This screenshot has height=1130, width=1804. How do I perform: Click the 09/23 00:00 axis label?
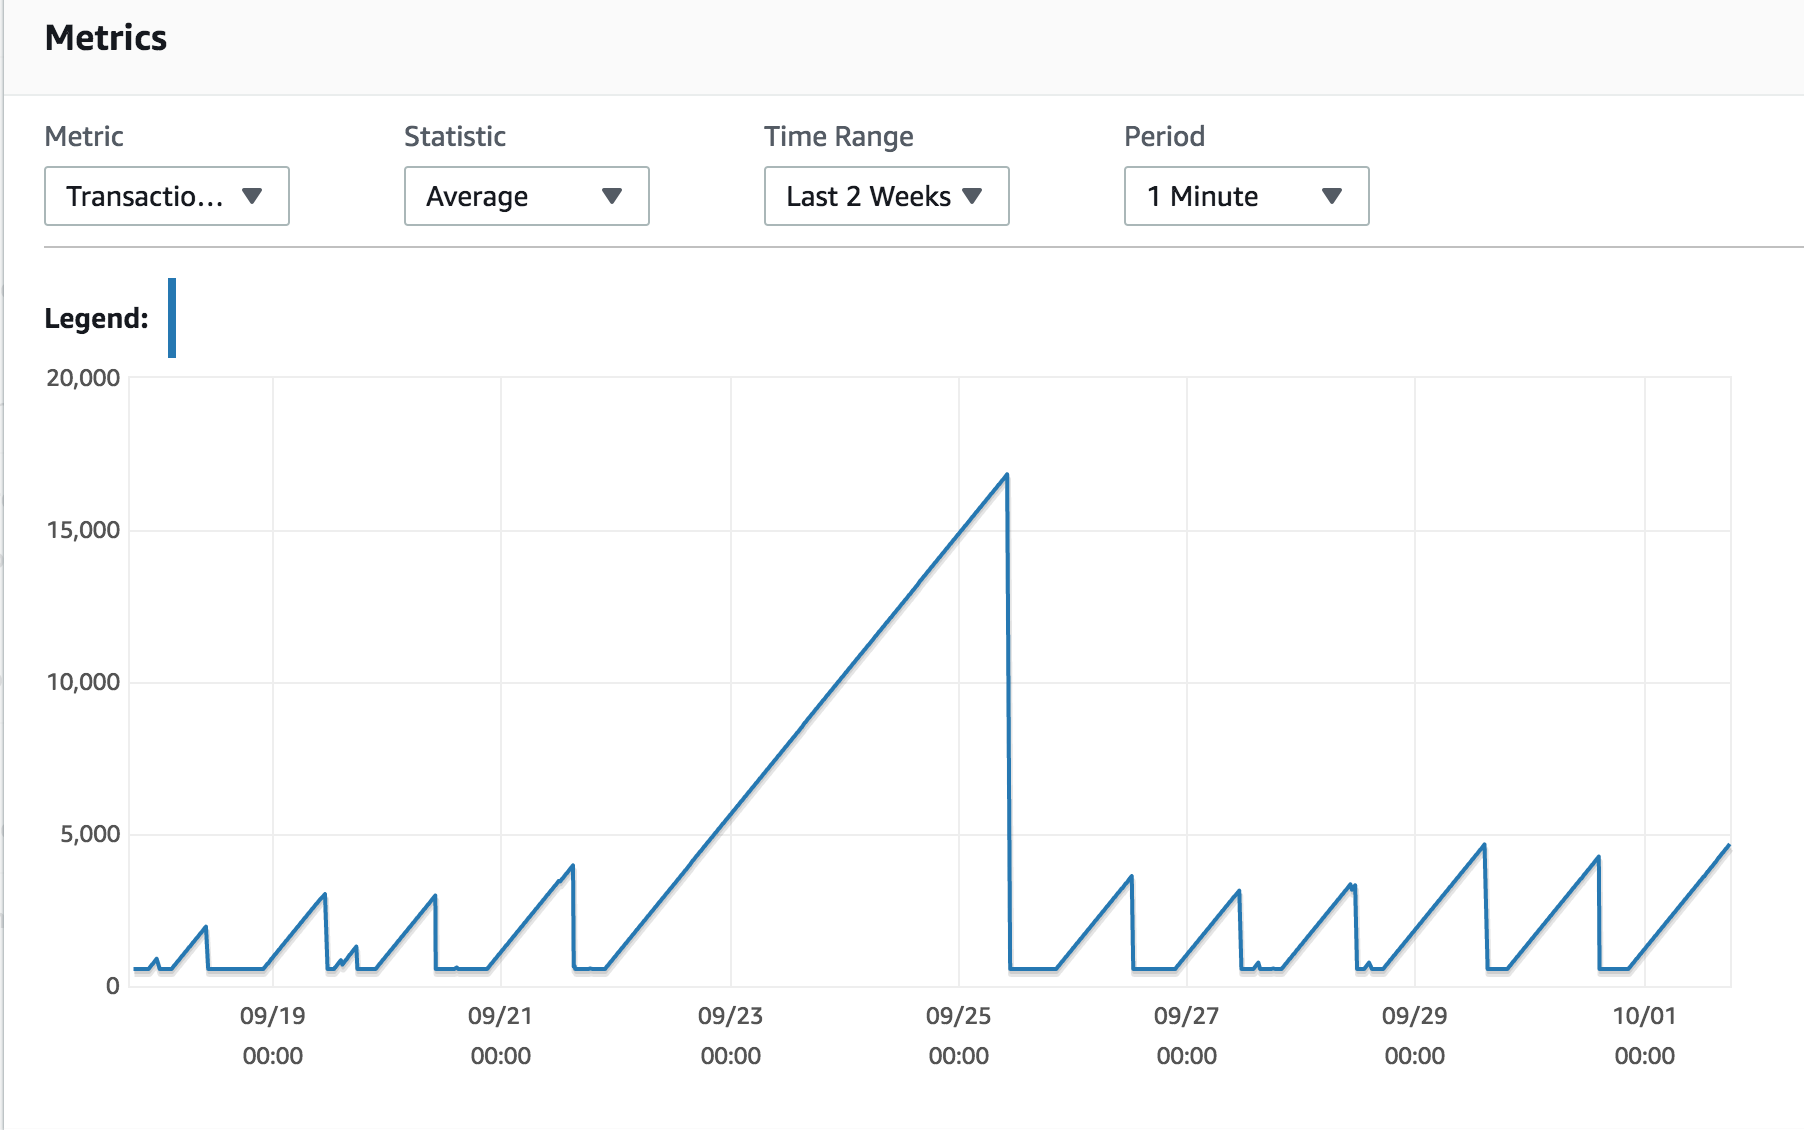731,1036
